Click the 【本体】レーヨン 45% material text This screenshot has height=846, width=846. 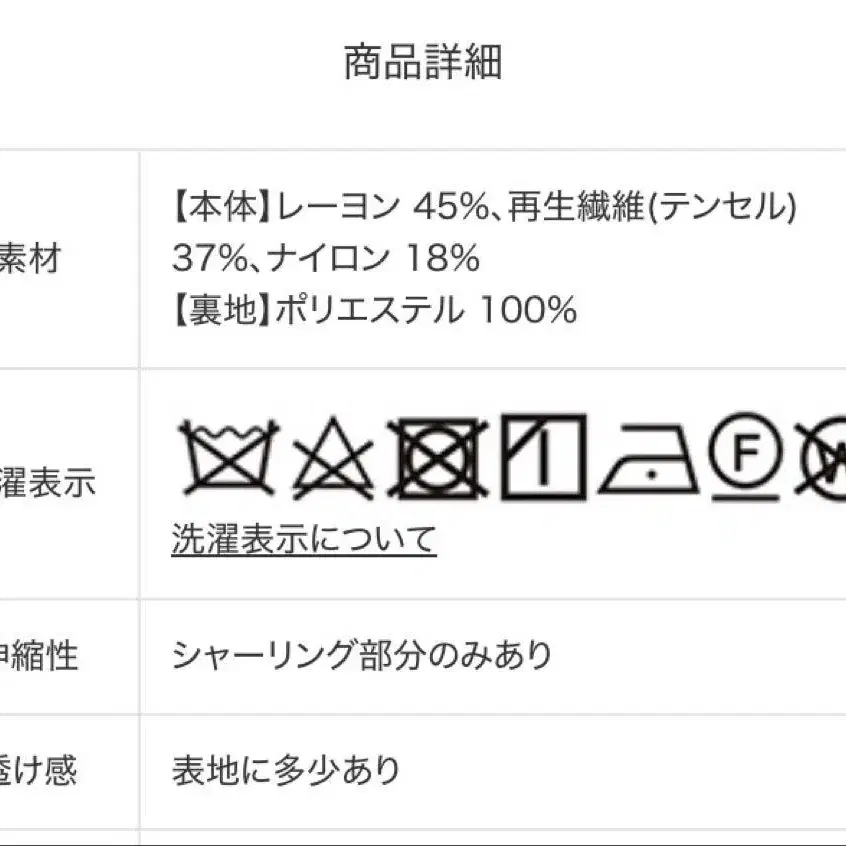pos(331,206)
